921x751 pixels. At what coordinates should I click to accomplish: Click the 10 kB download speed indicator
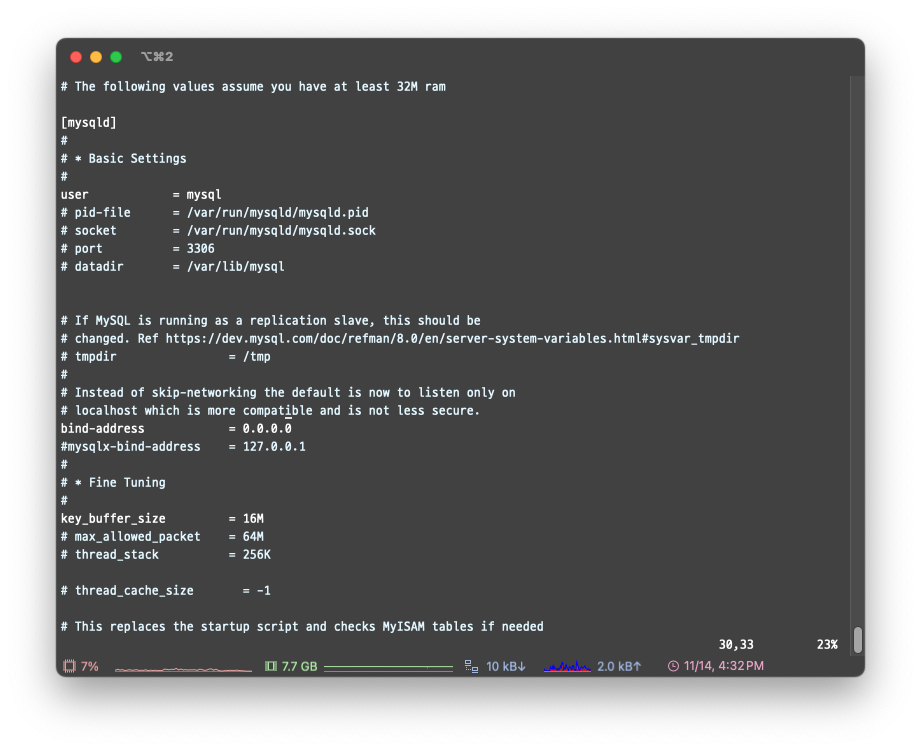[x=506, y=666]
